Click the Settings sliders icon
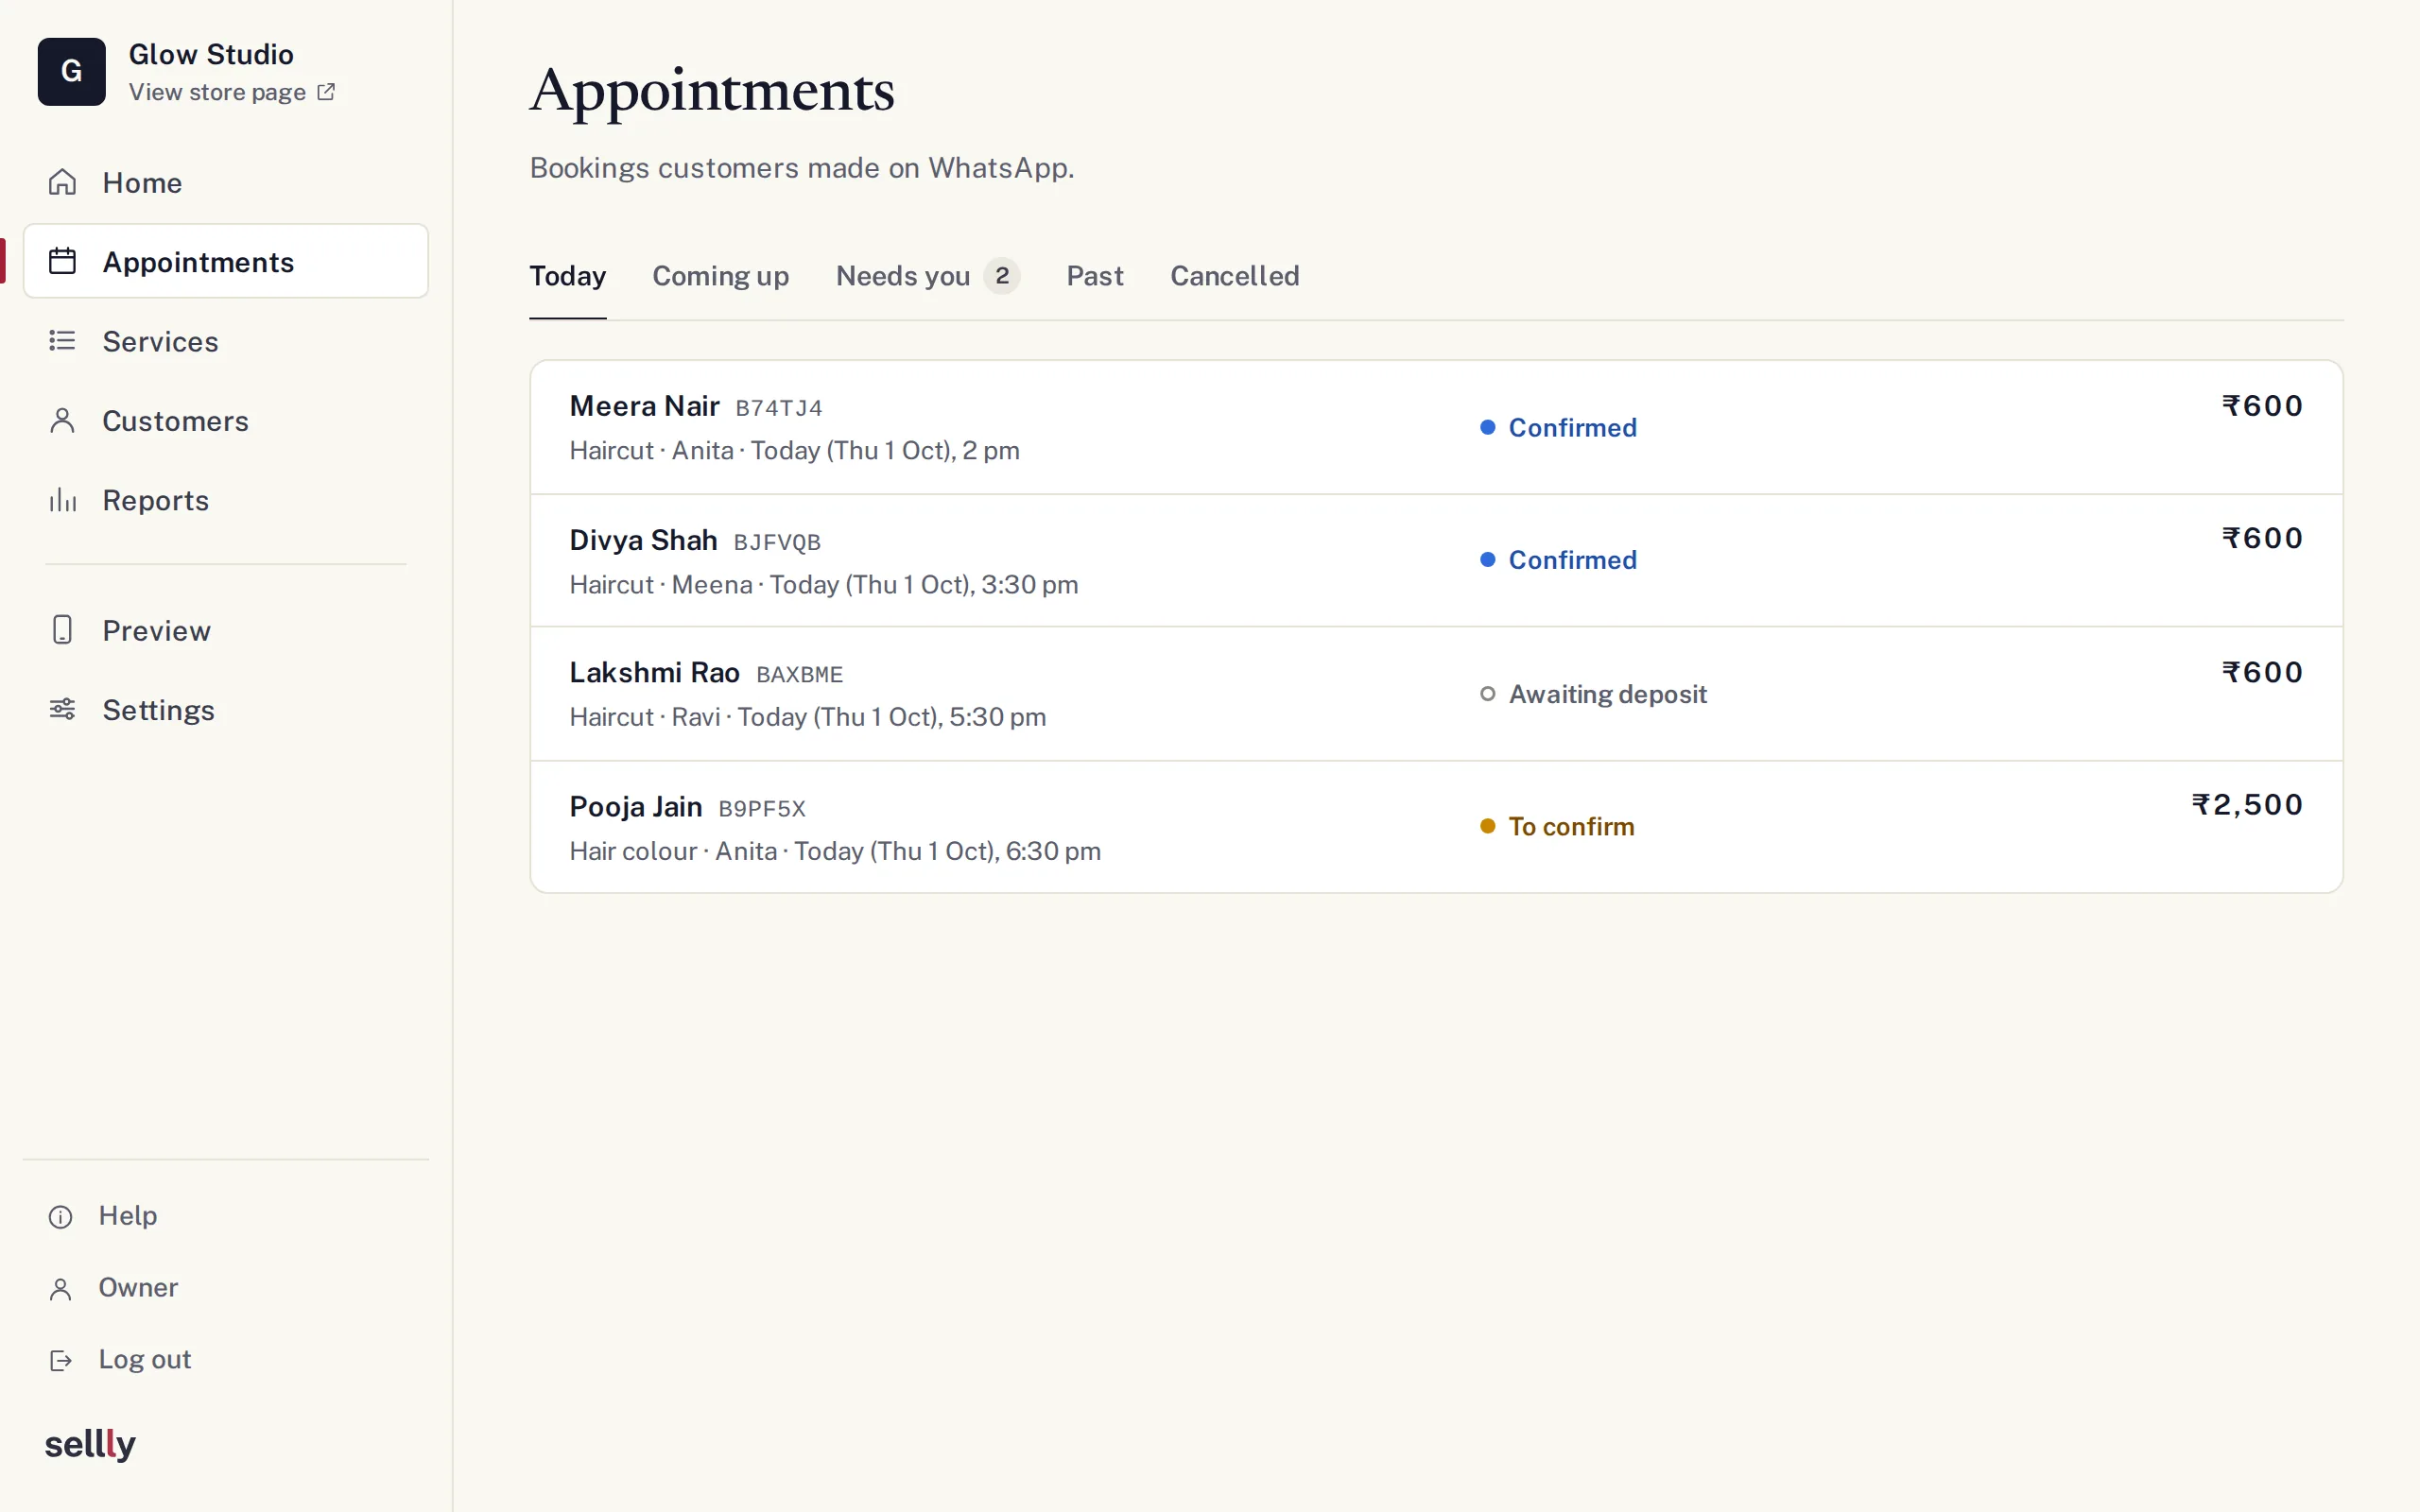 click(x=62, y=709)
